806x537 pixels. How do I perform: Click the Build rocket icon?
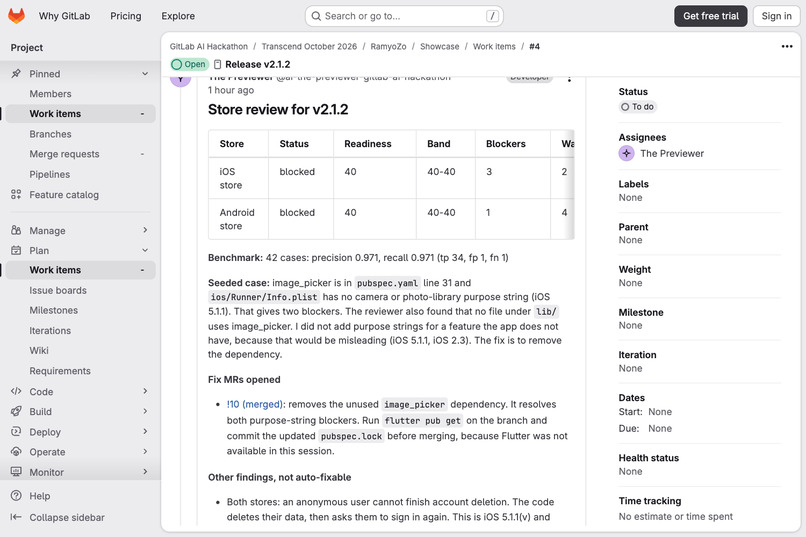[16, 411]
